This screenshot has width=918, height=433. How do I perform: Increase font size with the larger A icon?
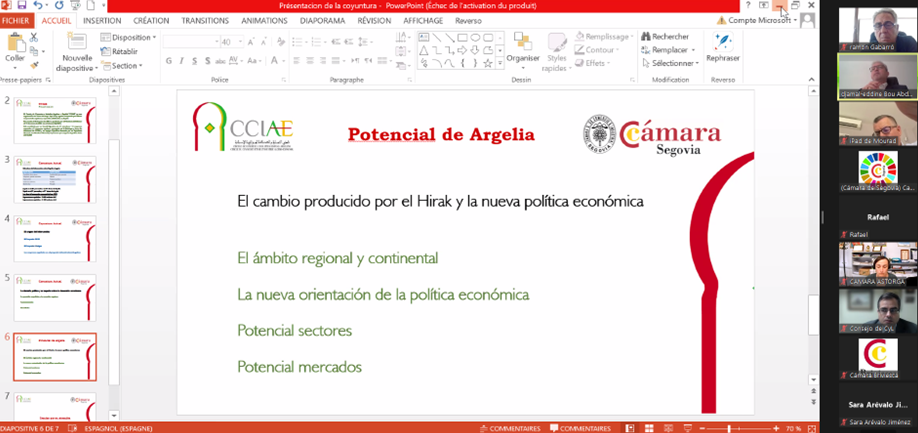point(251,42)
